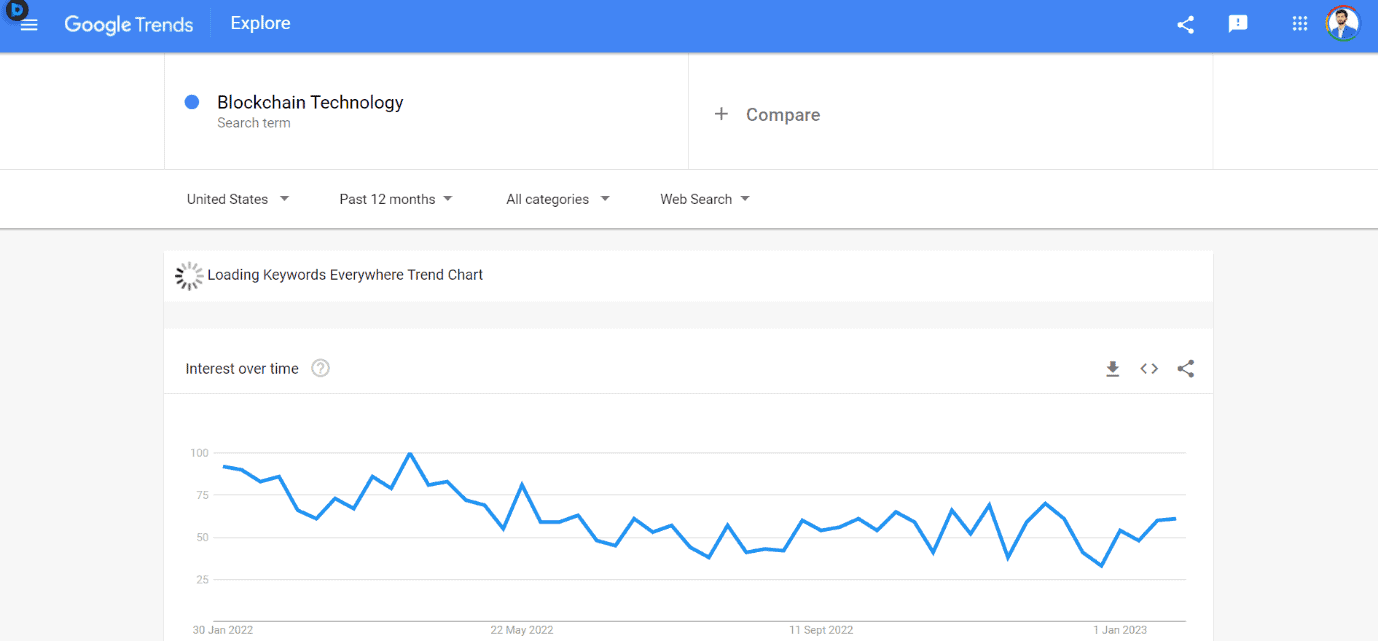The height and width of the screenshot is (641, 1378).
Task: Click the blue series color dot
Action: [x=191, y=102]
